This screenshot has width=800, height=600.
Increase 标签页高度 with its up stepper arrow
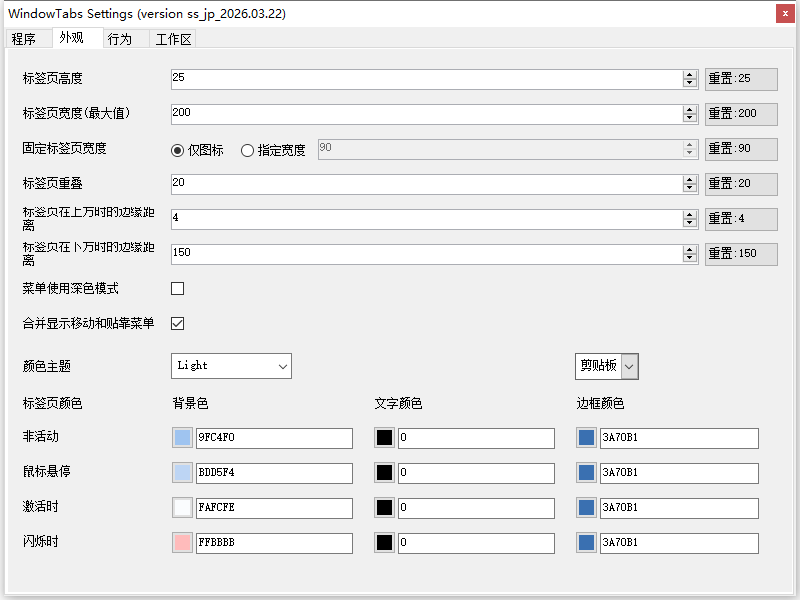tap(689, 74)
